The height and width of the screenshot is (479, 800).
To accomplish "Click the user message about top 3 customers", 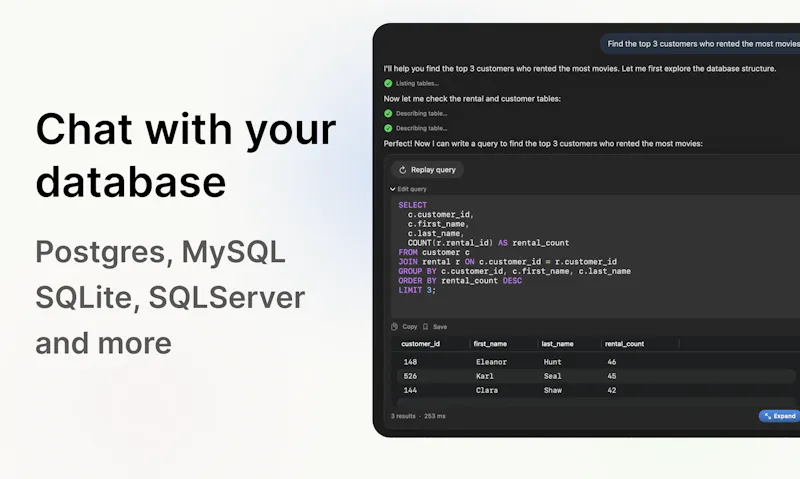I will click(x=700, y=44).
